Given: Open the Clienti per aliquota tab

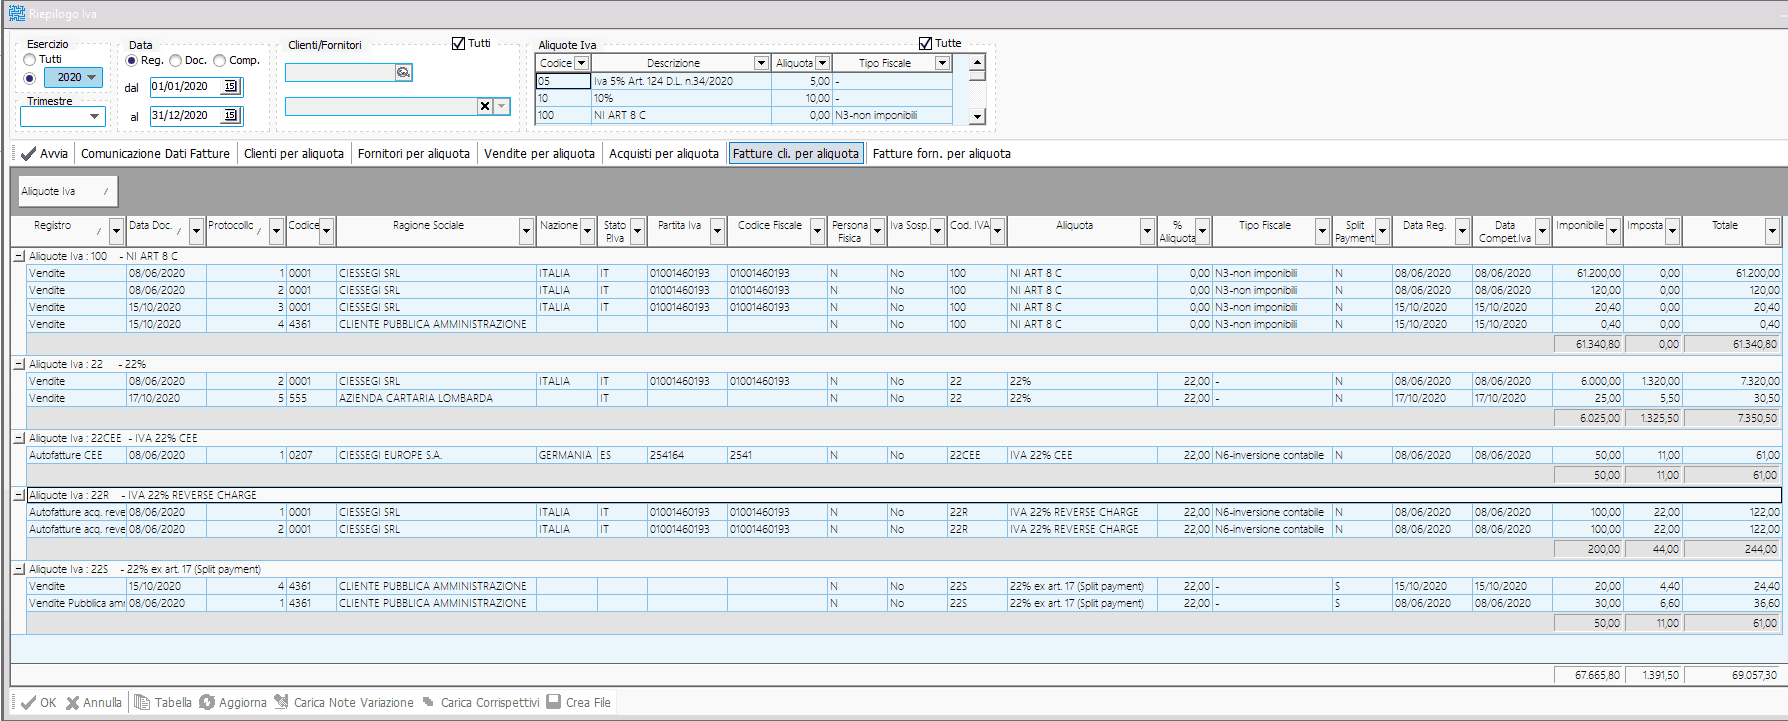Looking at the screenshot, I should (x=294, y=154).
